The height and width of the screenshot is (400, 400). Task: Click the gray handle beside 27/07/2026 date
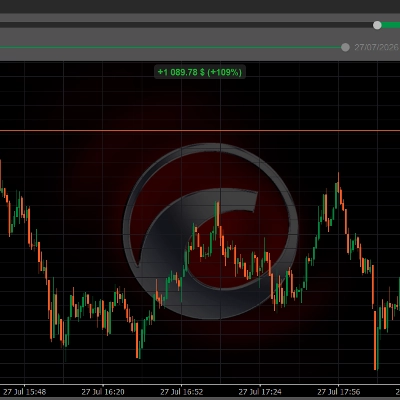tap(345, 47)
